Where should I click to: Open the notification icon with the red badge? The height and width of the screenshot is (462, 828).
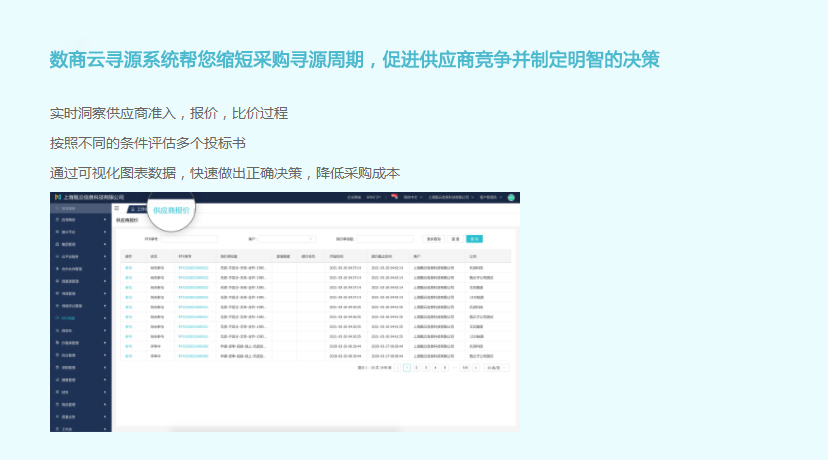(x=394, y=197)
